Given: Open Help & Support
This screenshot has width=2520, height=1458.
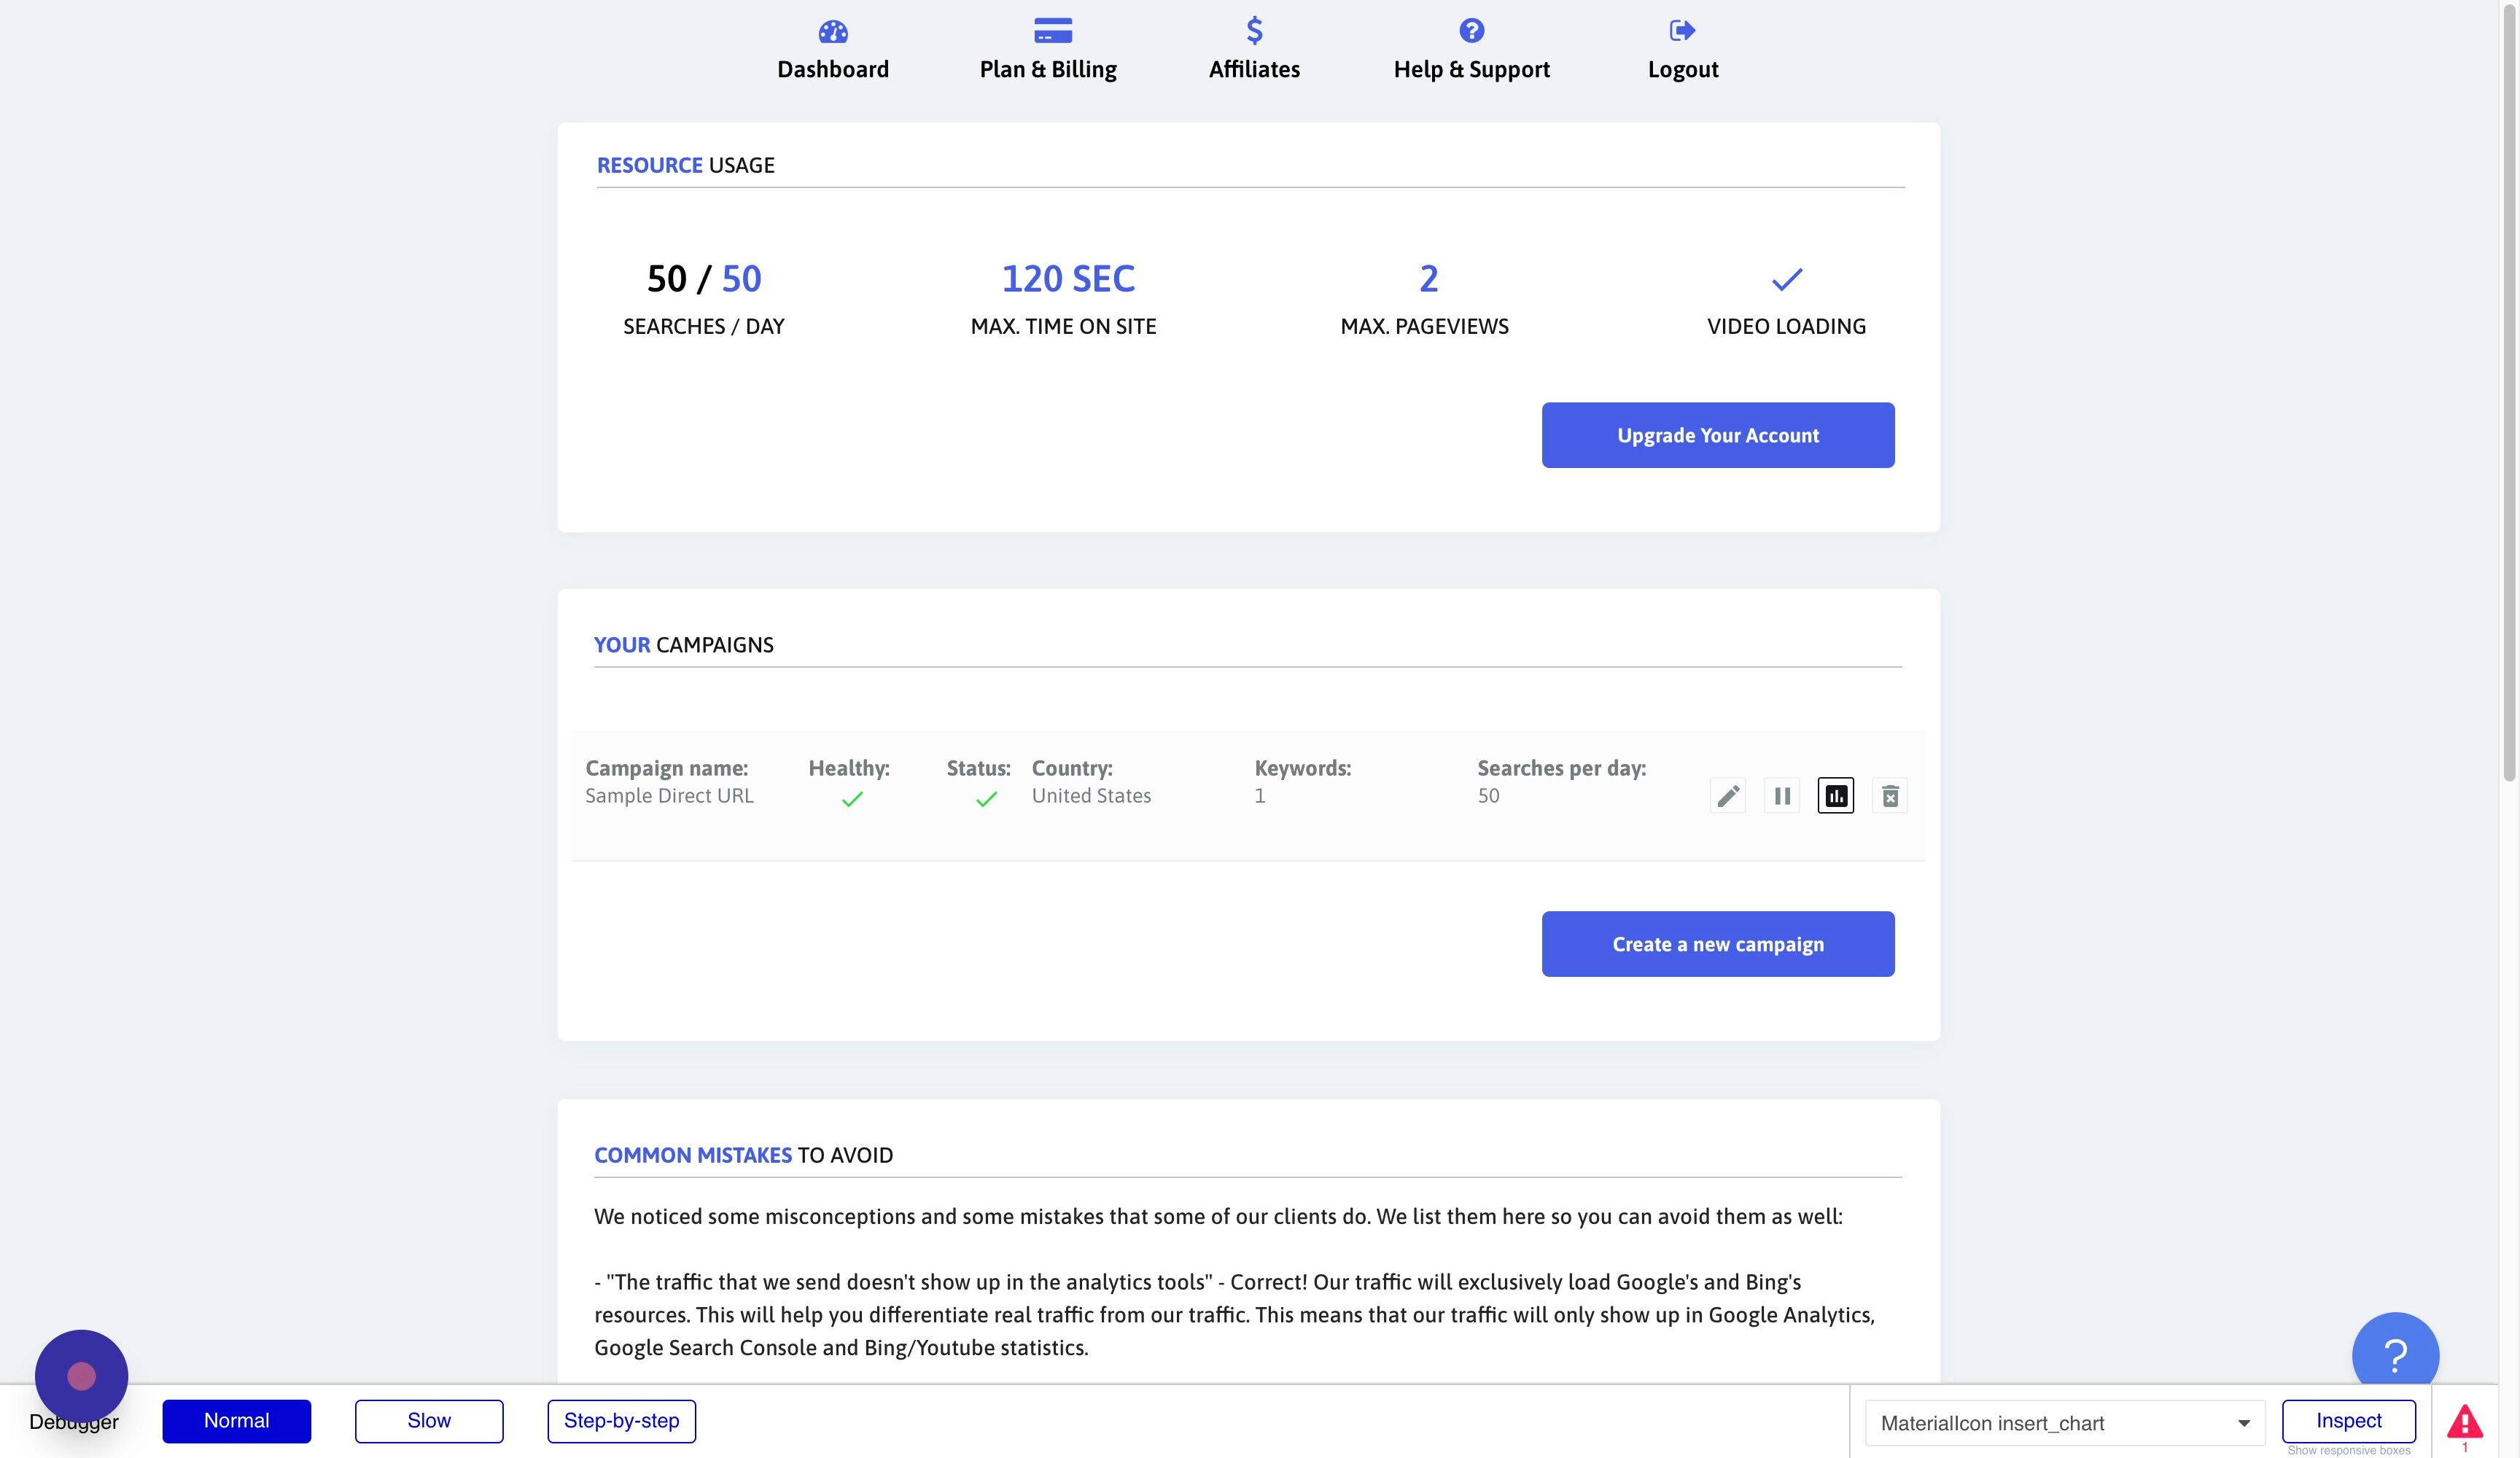Looking at the screenshot, I should 1471,49.
